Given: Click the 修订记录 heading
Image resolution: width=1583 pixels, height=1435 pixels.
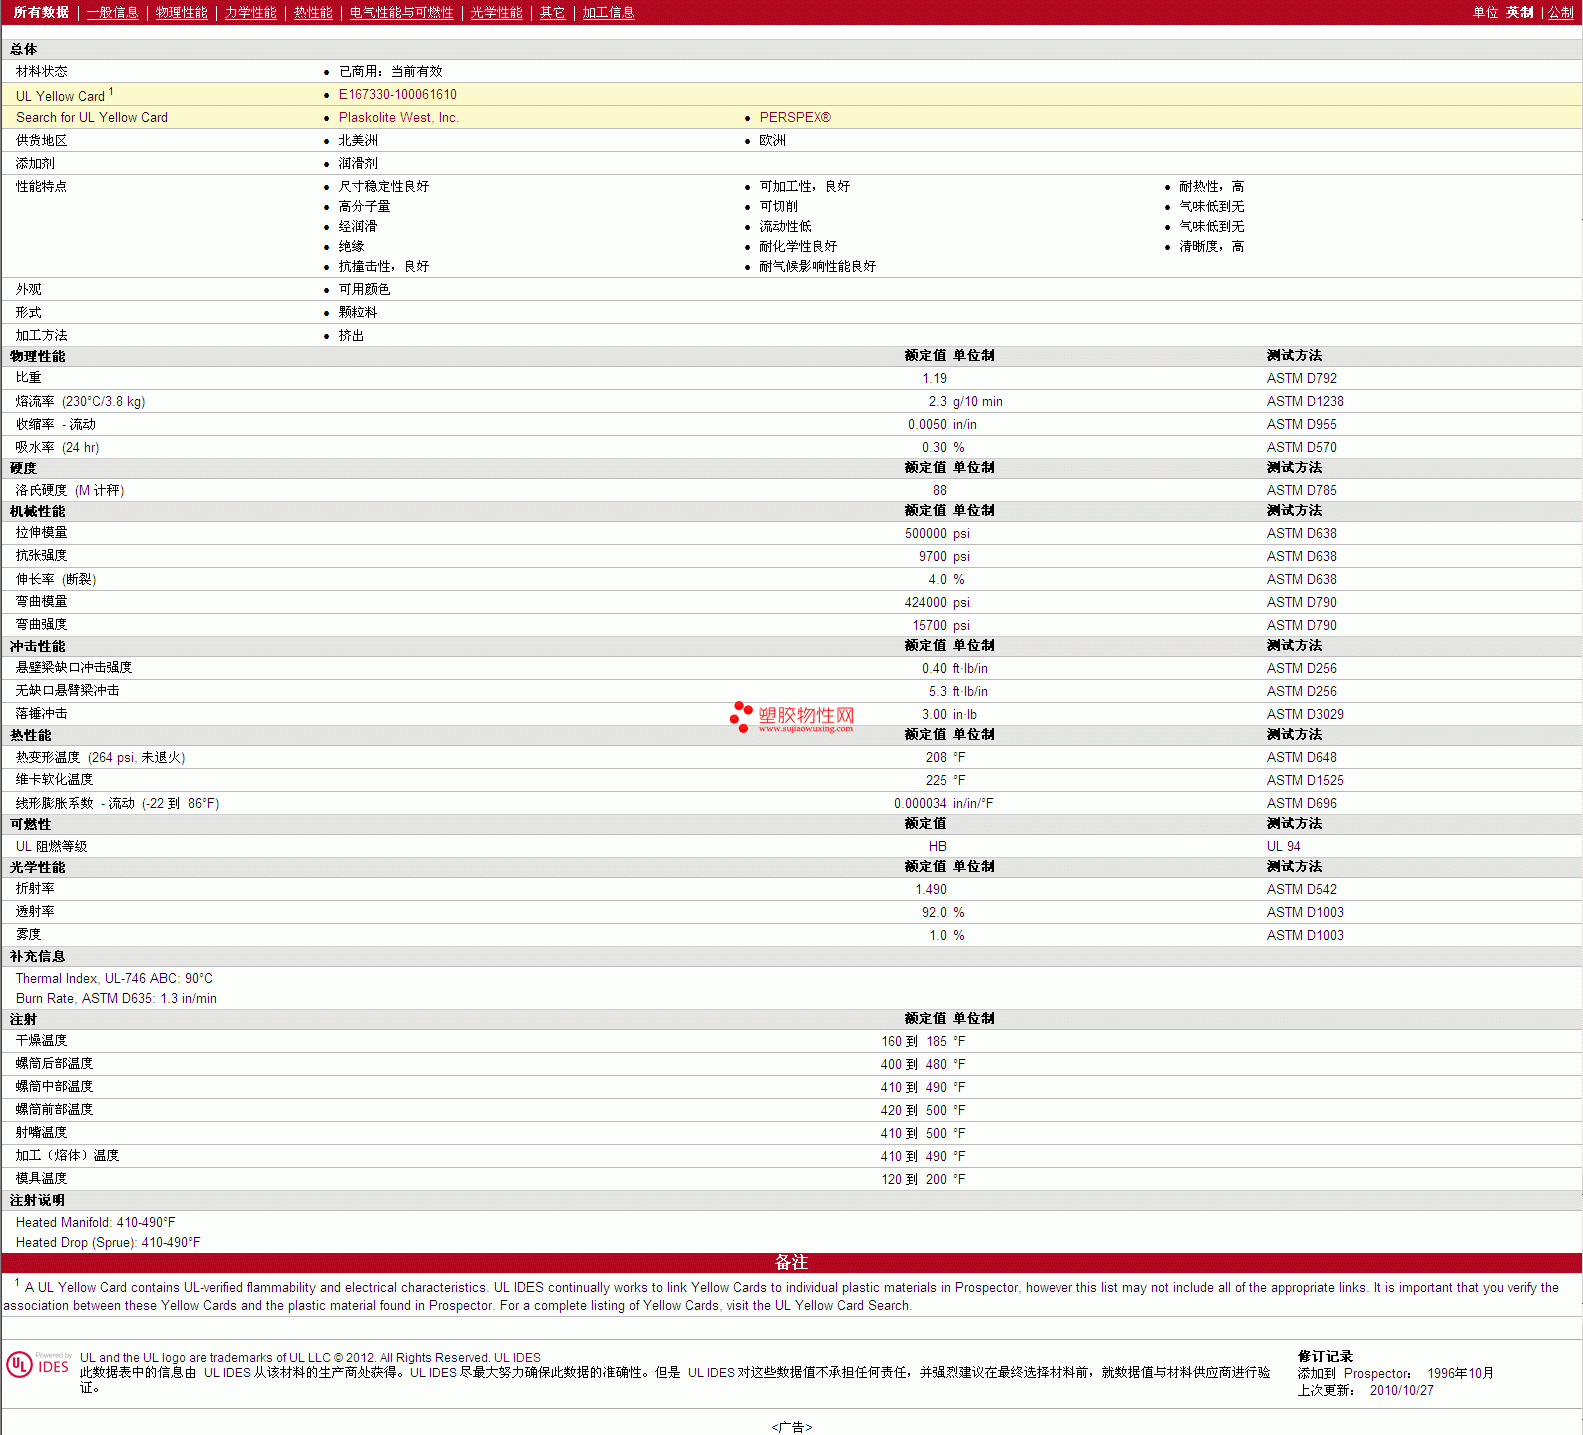Looking at the screenshot, I should click(x=1325, y=1356).
